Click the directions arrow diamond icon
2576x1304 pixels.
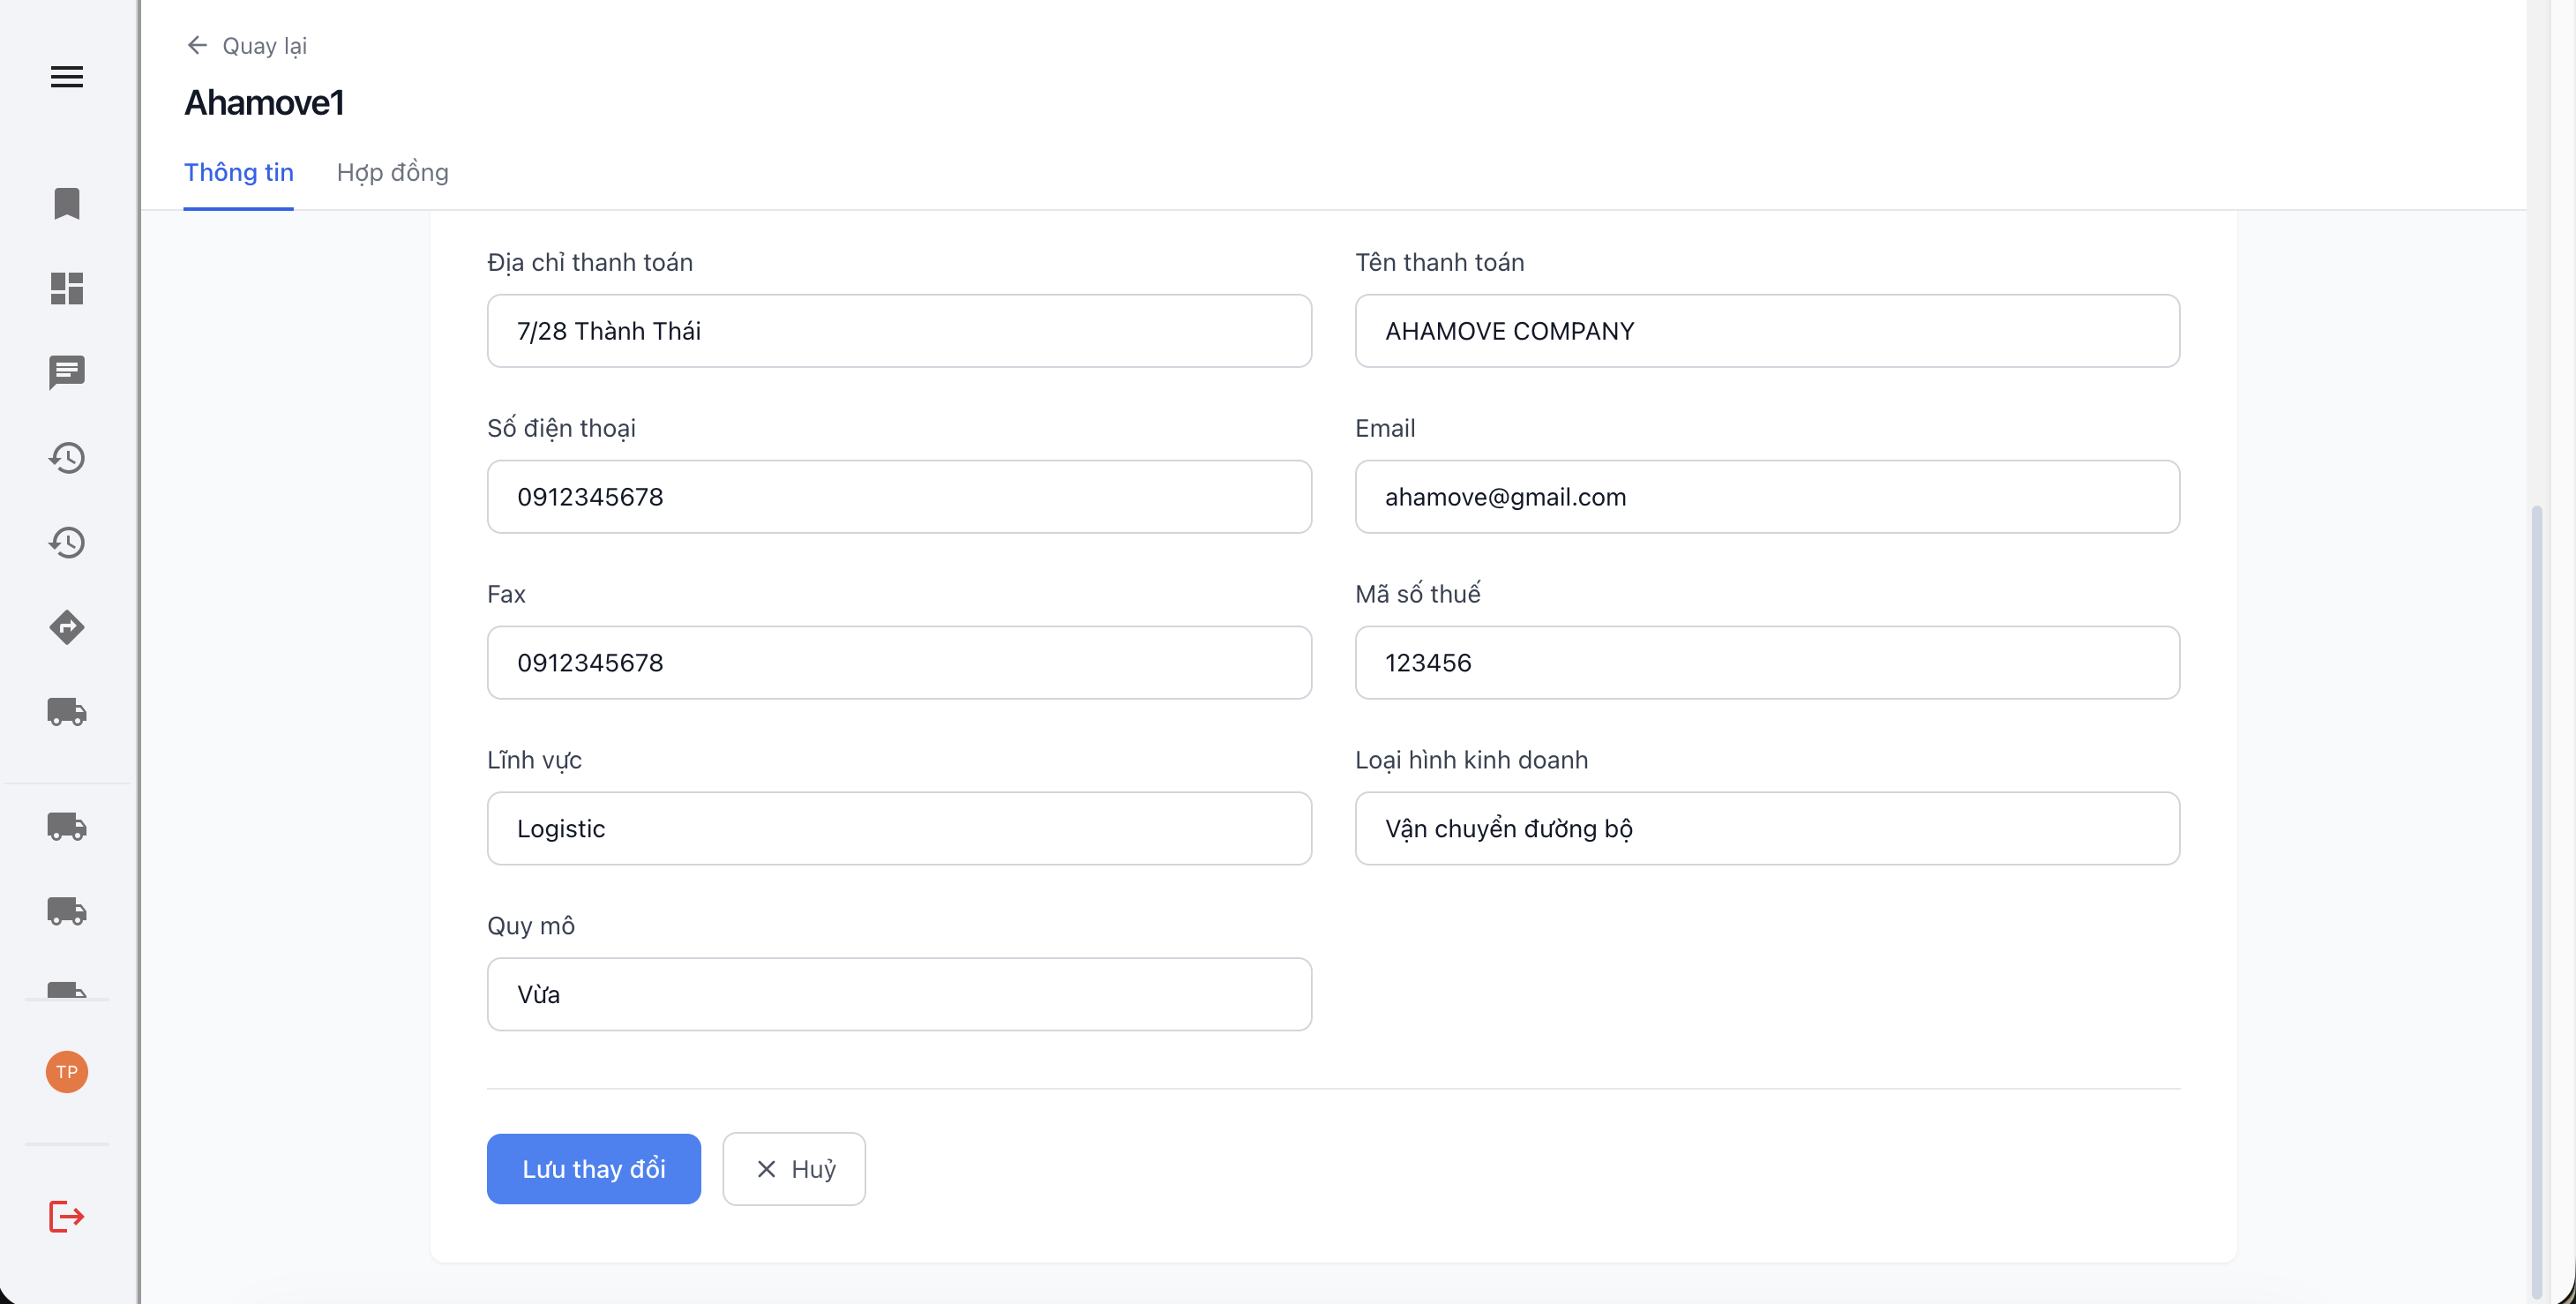click(67, 627)
